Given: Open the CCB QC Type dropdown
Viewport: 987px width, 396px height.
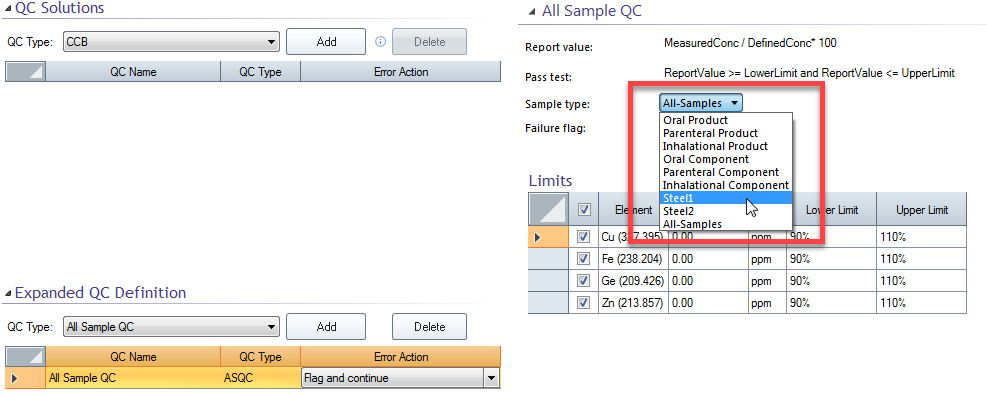Looking at the screenshot, I should (171, 42).
